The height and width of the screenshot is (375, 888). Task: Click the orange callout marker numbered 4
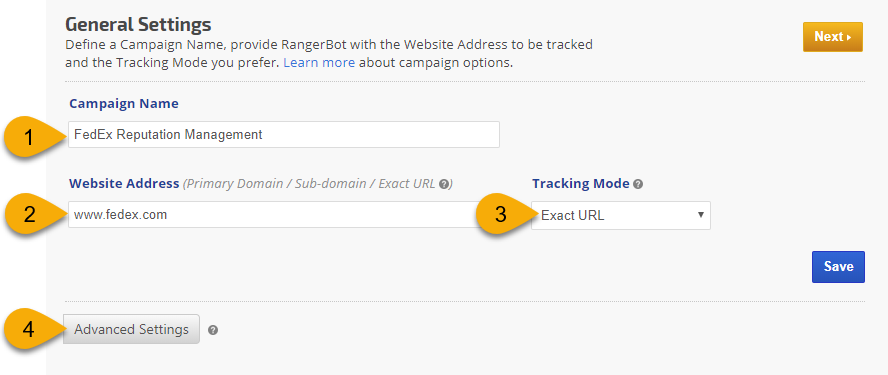pos(32,330)
